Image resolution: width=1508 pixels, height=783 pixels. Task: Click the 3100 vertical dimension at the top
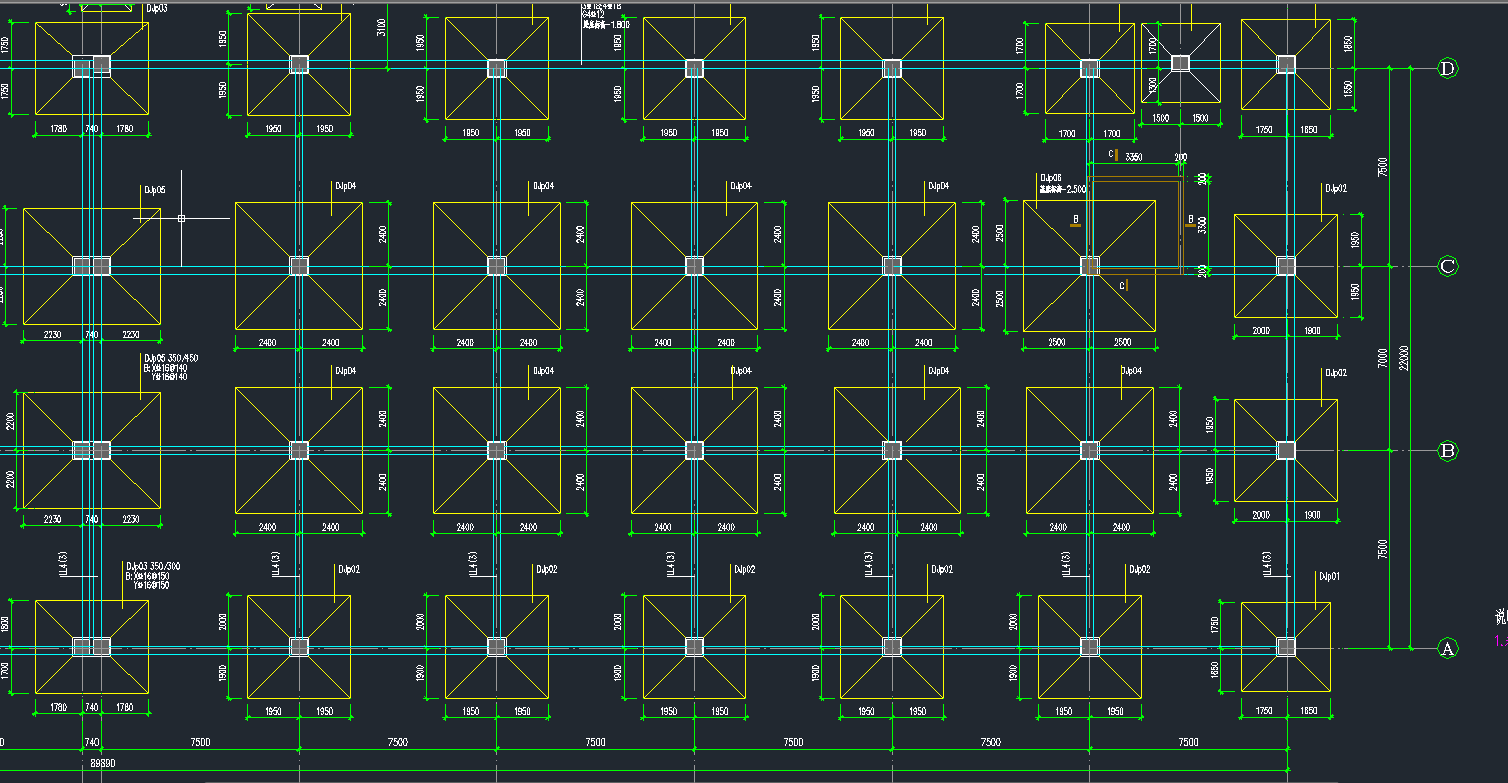click(x=381, y=27)
